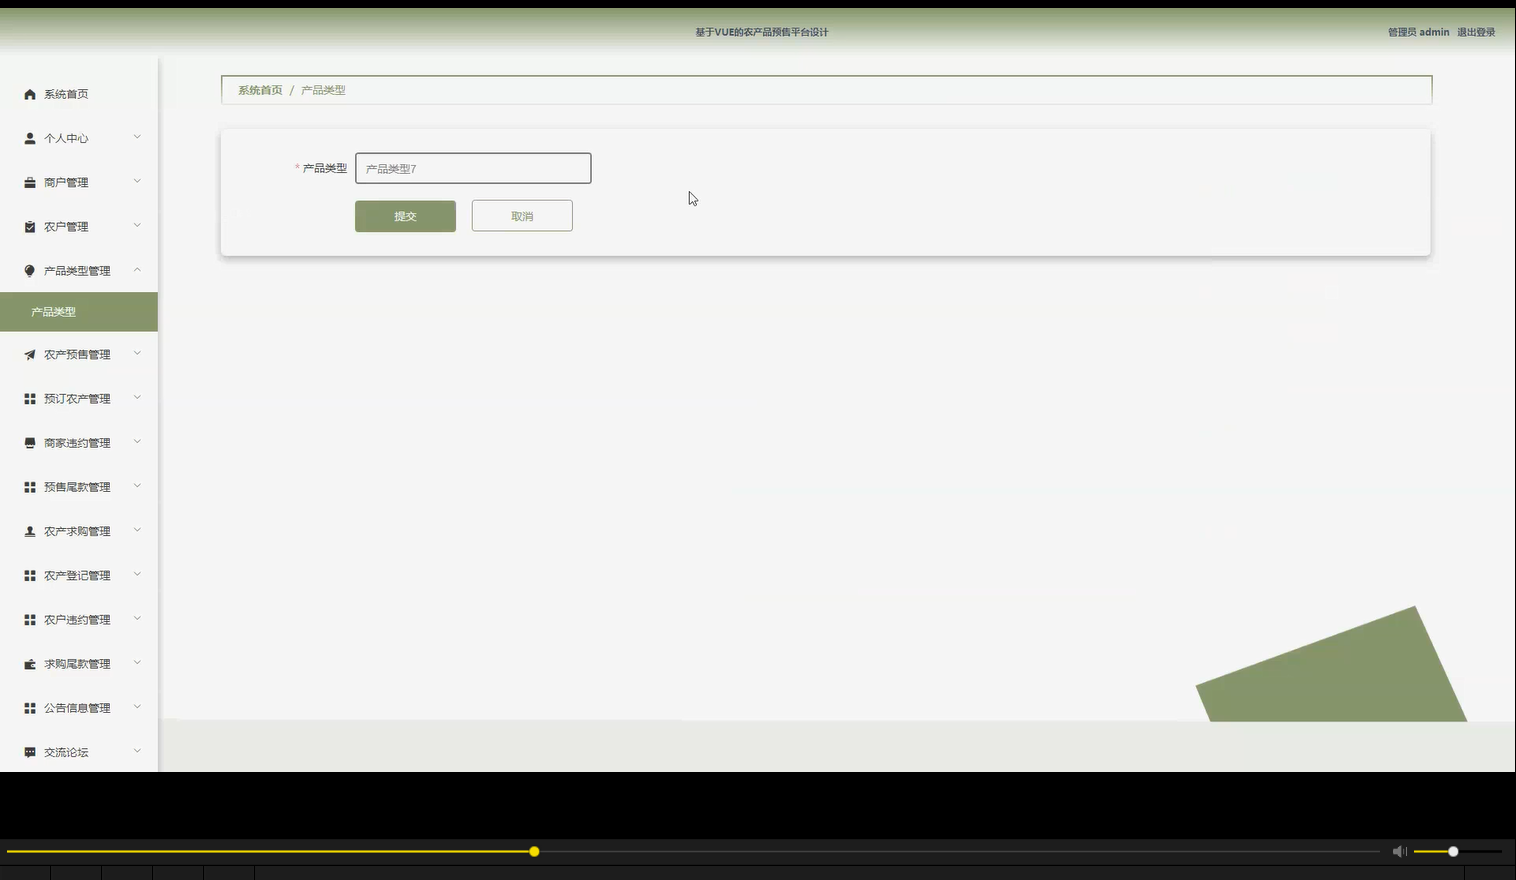Click the grid icon beside 公告信息管理
This screenshot has width=1516, height=880.
(30, 708)
